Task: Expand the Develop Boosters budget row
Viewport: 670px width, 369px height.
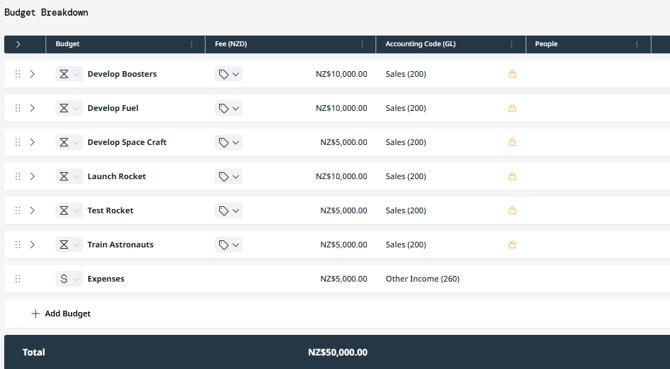Action: point(32,74)
